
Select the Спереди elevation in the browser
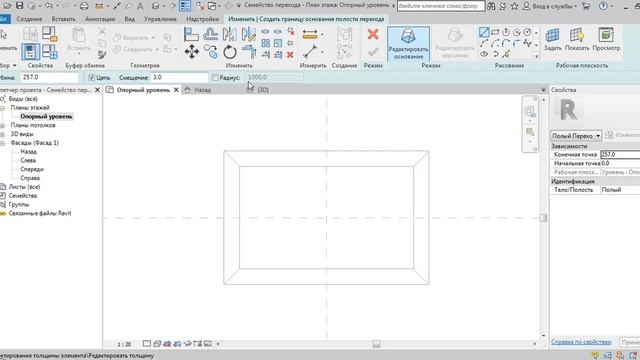[32, 169]
